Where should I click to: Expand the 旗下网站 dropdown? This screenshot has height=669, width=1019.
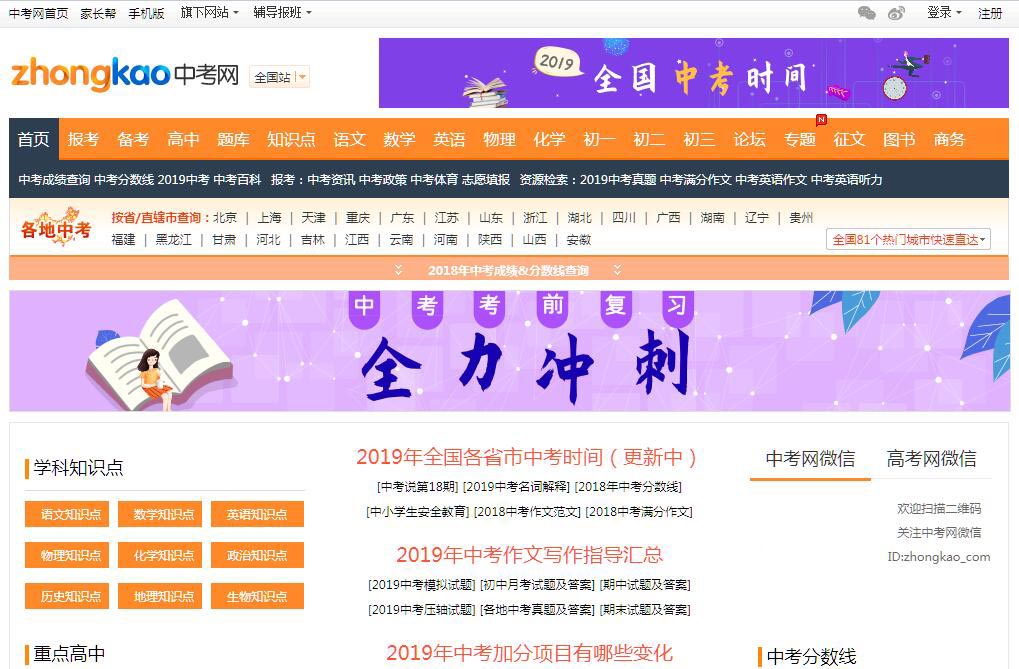click(209, 13)
